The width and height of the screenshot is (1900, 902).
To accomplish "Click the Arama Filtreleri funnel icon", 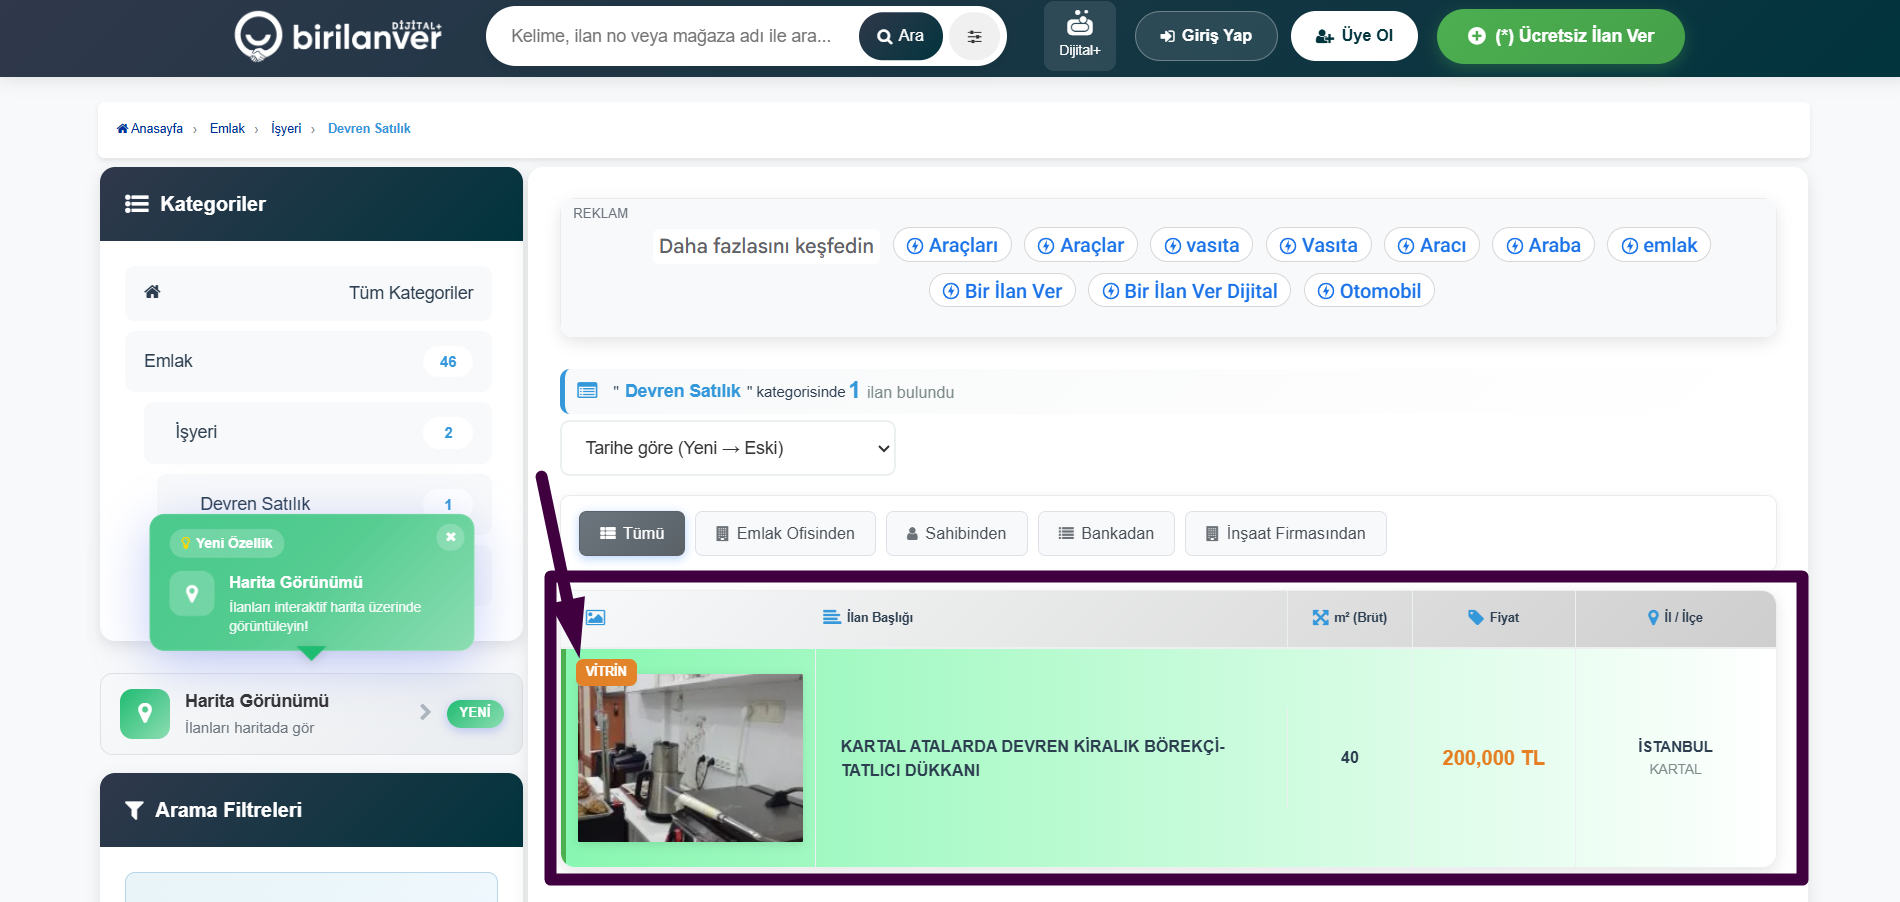I will tap(134, 810).
